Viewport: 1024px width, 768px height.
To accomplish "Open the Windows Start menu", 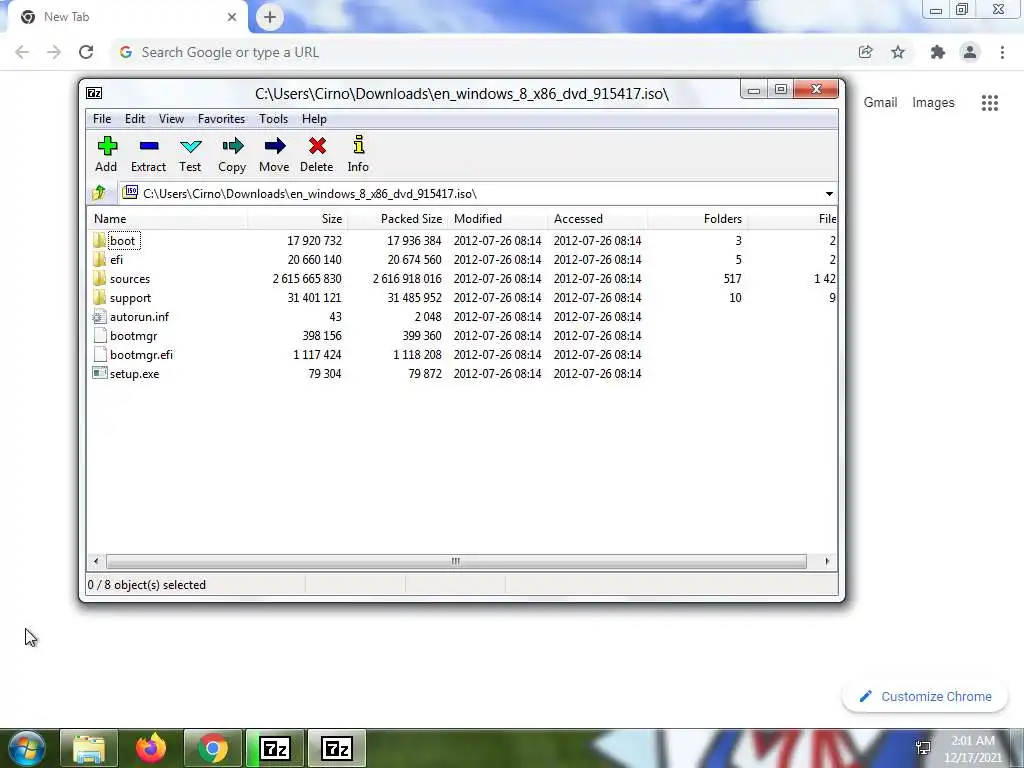I will tap(26, 748).
